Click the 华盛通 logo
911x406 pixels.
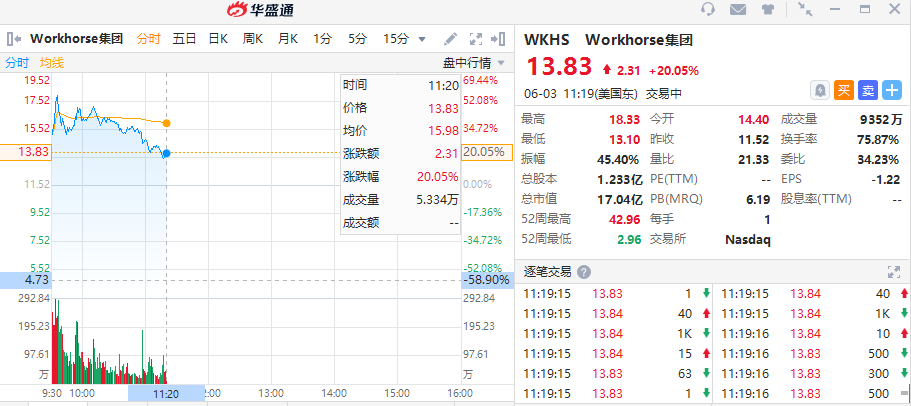[260, 9]
